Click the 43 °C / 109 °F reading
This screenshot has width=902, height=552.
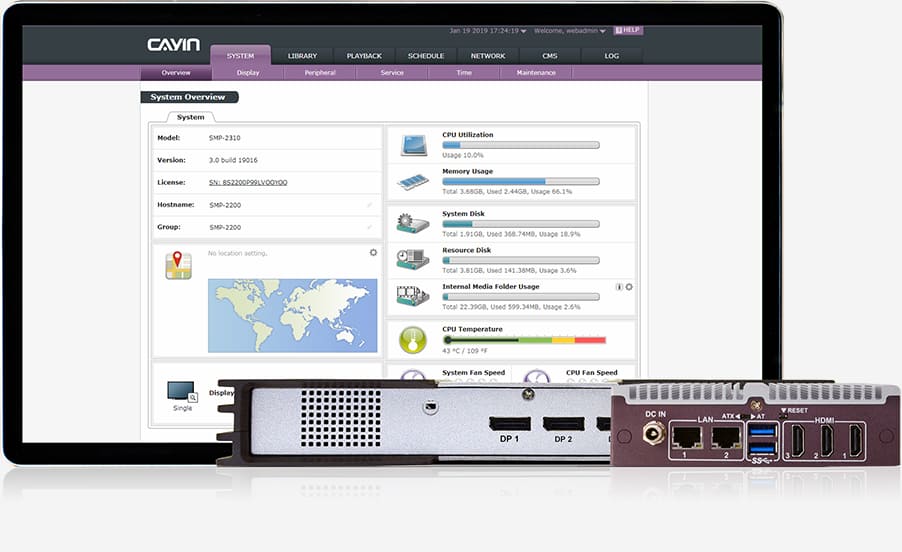point(465,350)
